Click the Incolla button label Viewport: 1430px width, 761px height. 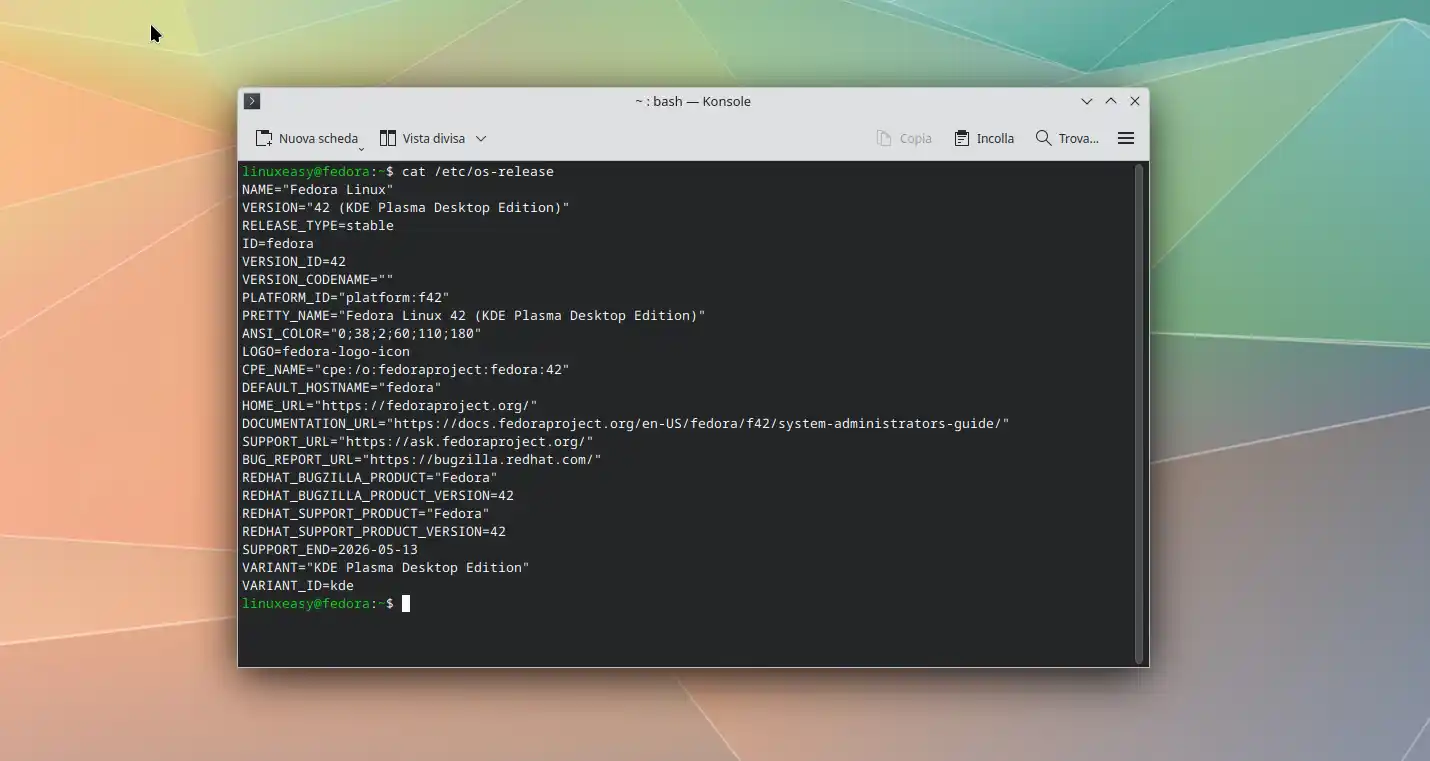(x=994, y=138)
